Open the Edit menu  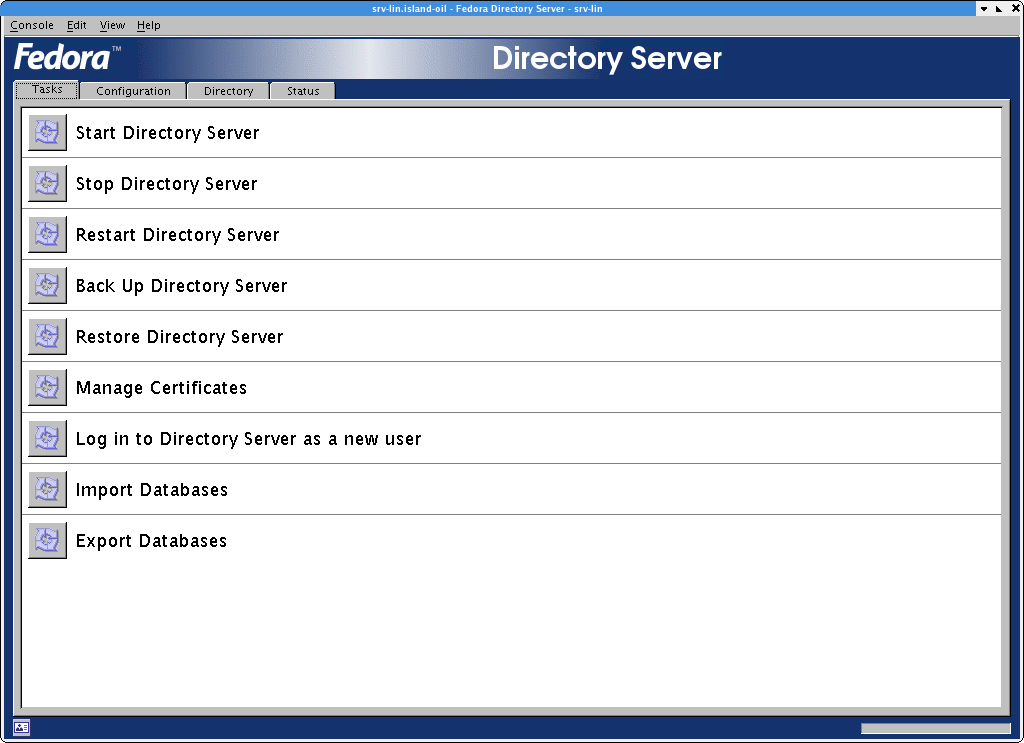pos(76,25)
